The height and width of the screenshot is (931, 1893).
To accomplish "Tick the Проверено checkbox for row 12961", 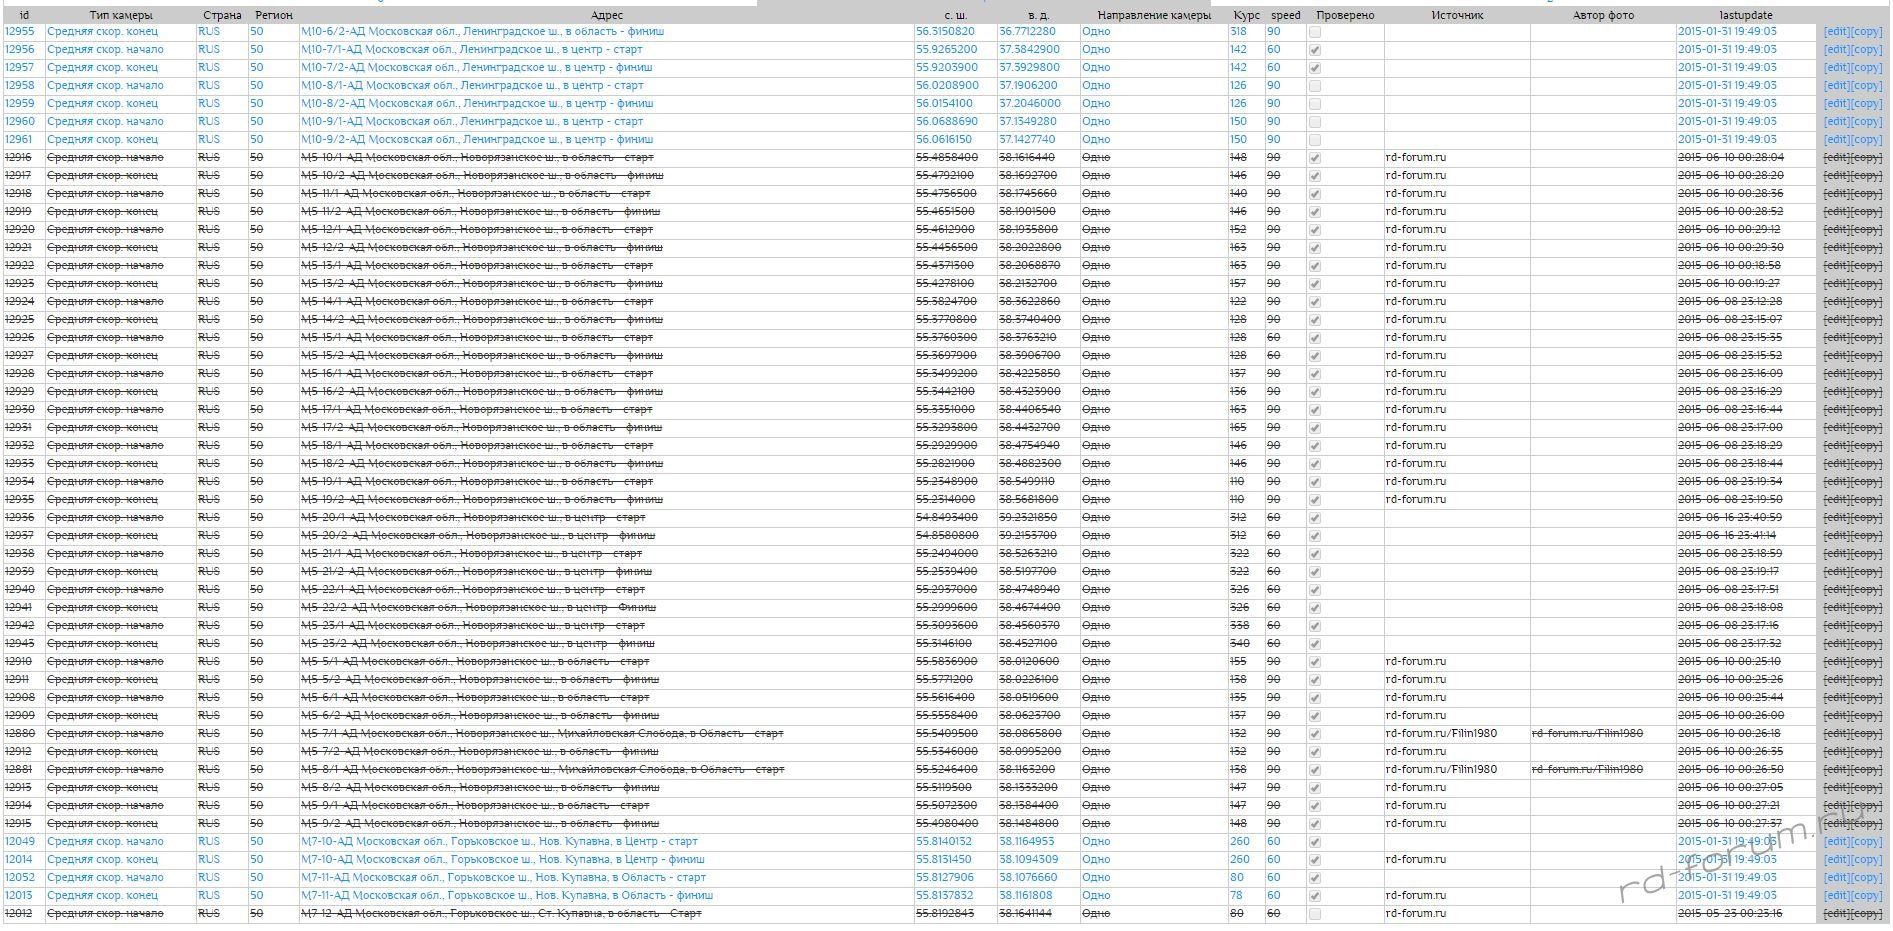I will (x=1315, y=140).
